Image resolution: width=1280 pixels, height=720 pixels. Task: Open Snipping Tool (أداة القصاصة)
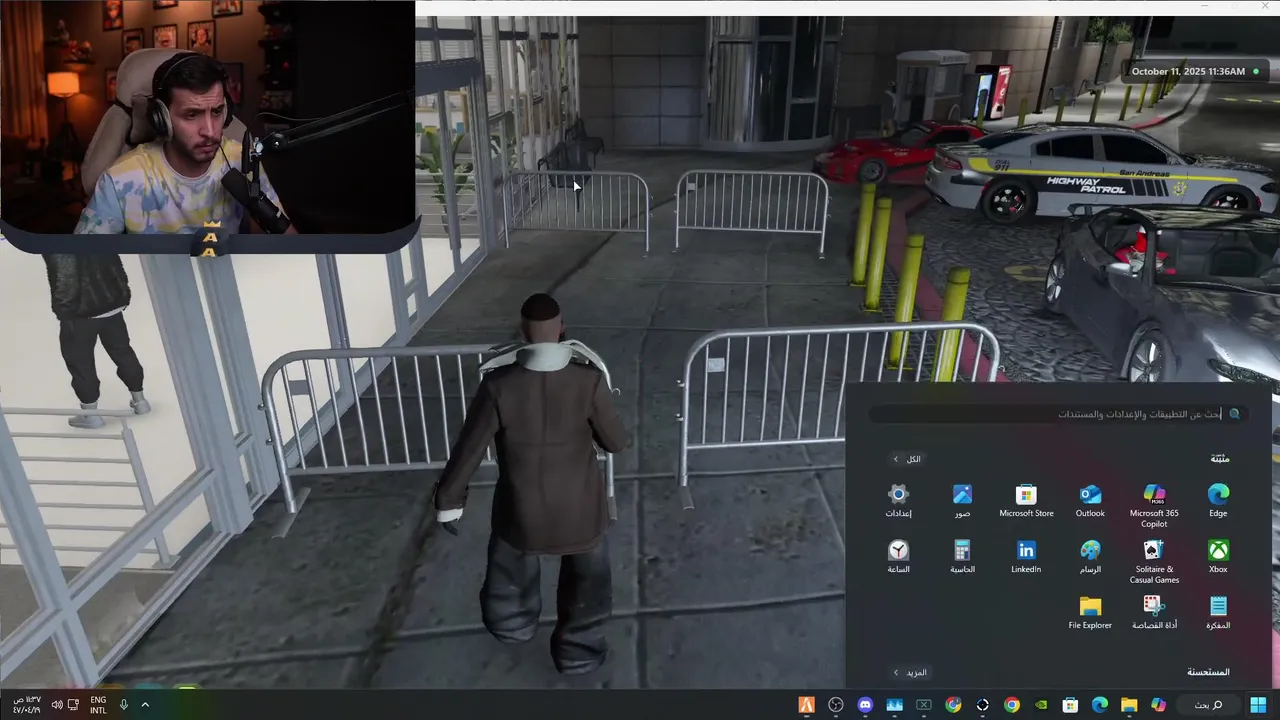click(1154, 612)
